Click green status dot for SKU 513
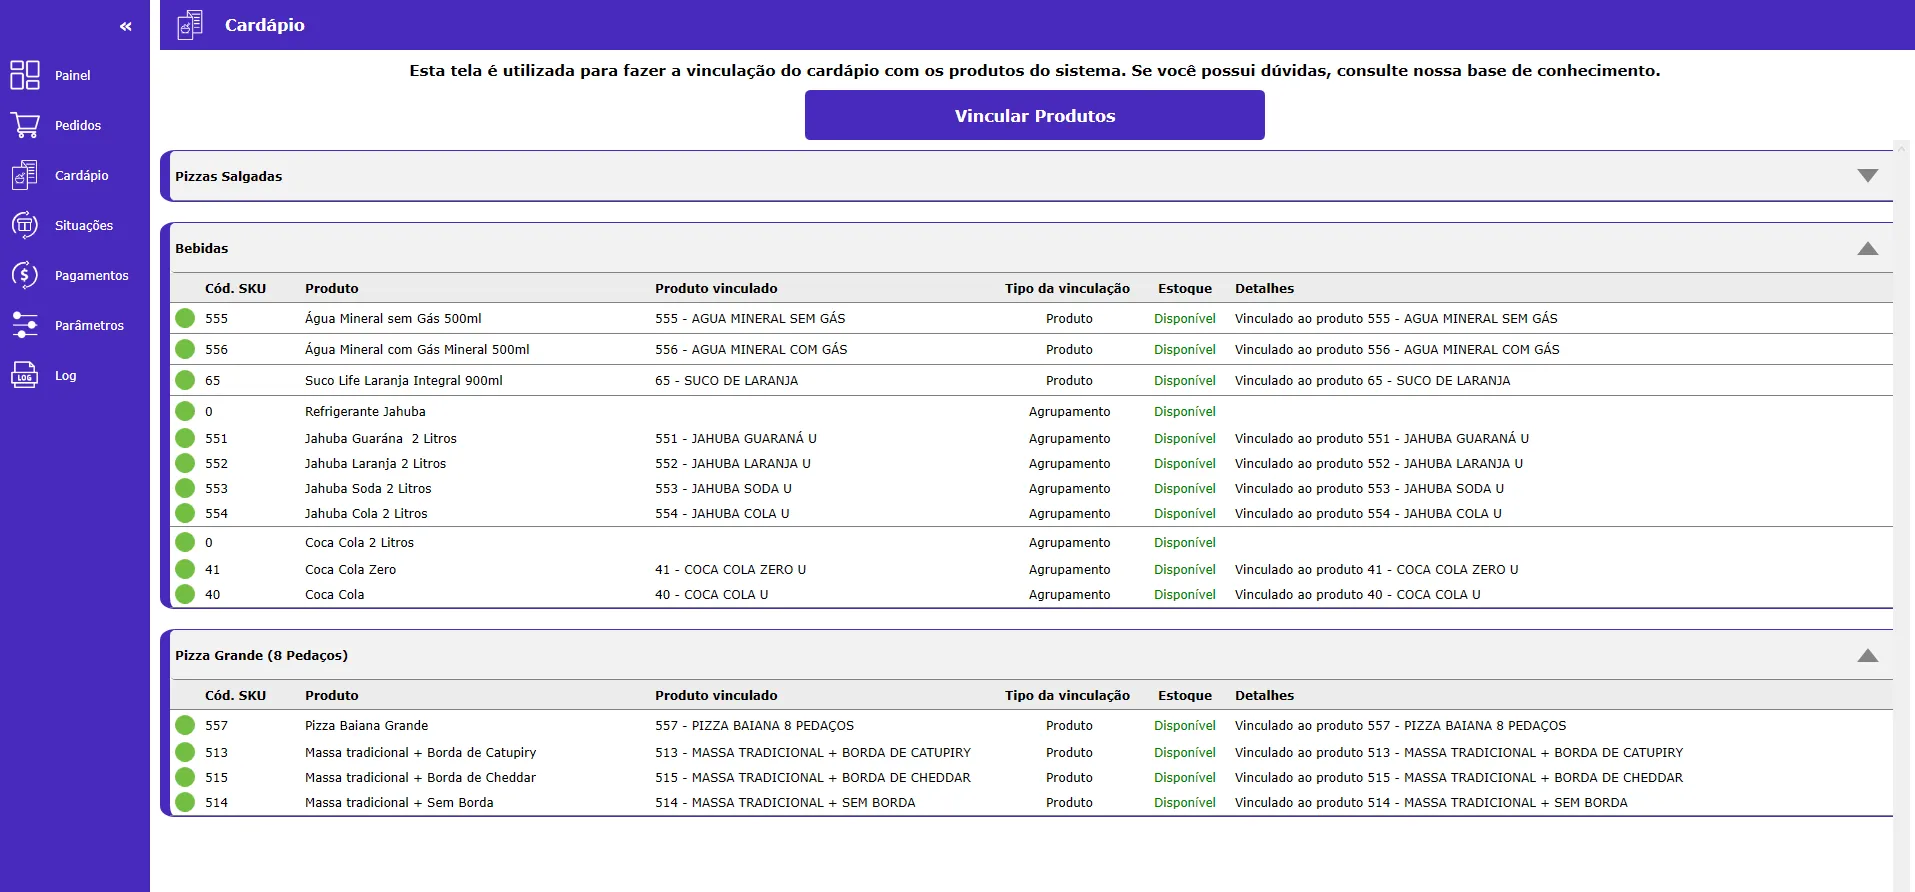 tap(185, 752)
